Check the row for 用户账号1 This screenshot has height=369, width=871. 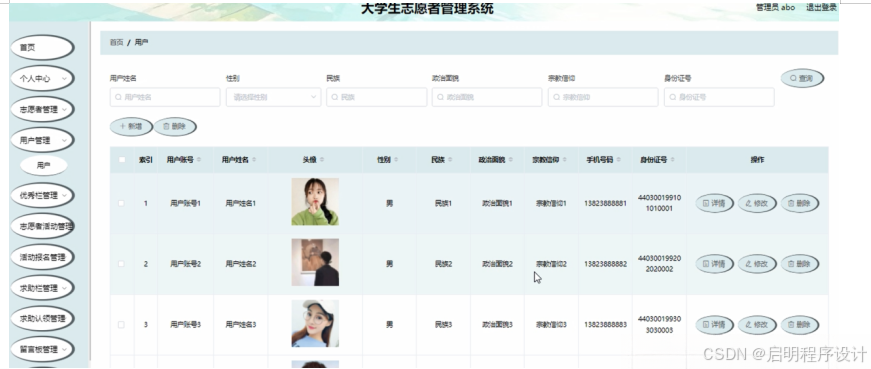click(122, 203)
